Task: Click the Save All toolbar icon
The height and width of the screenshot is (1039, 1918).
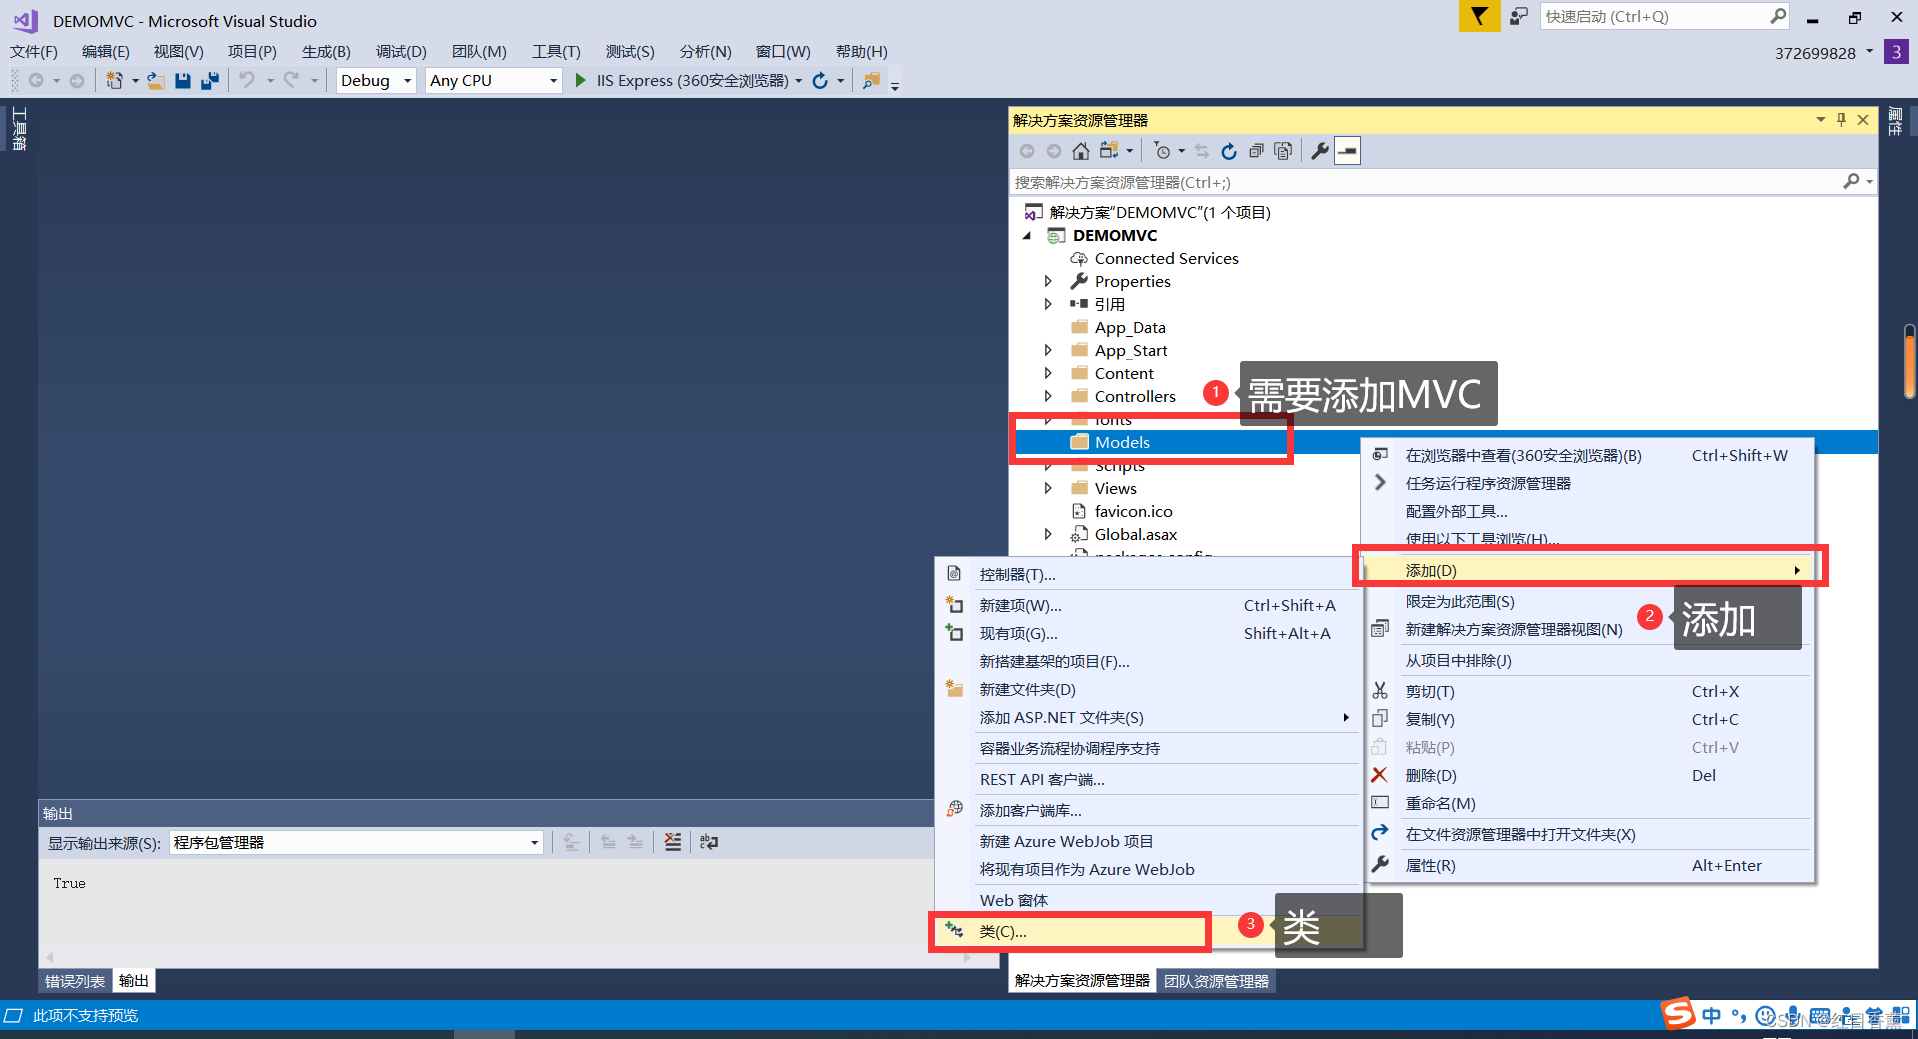Action: (210, 81)
